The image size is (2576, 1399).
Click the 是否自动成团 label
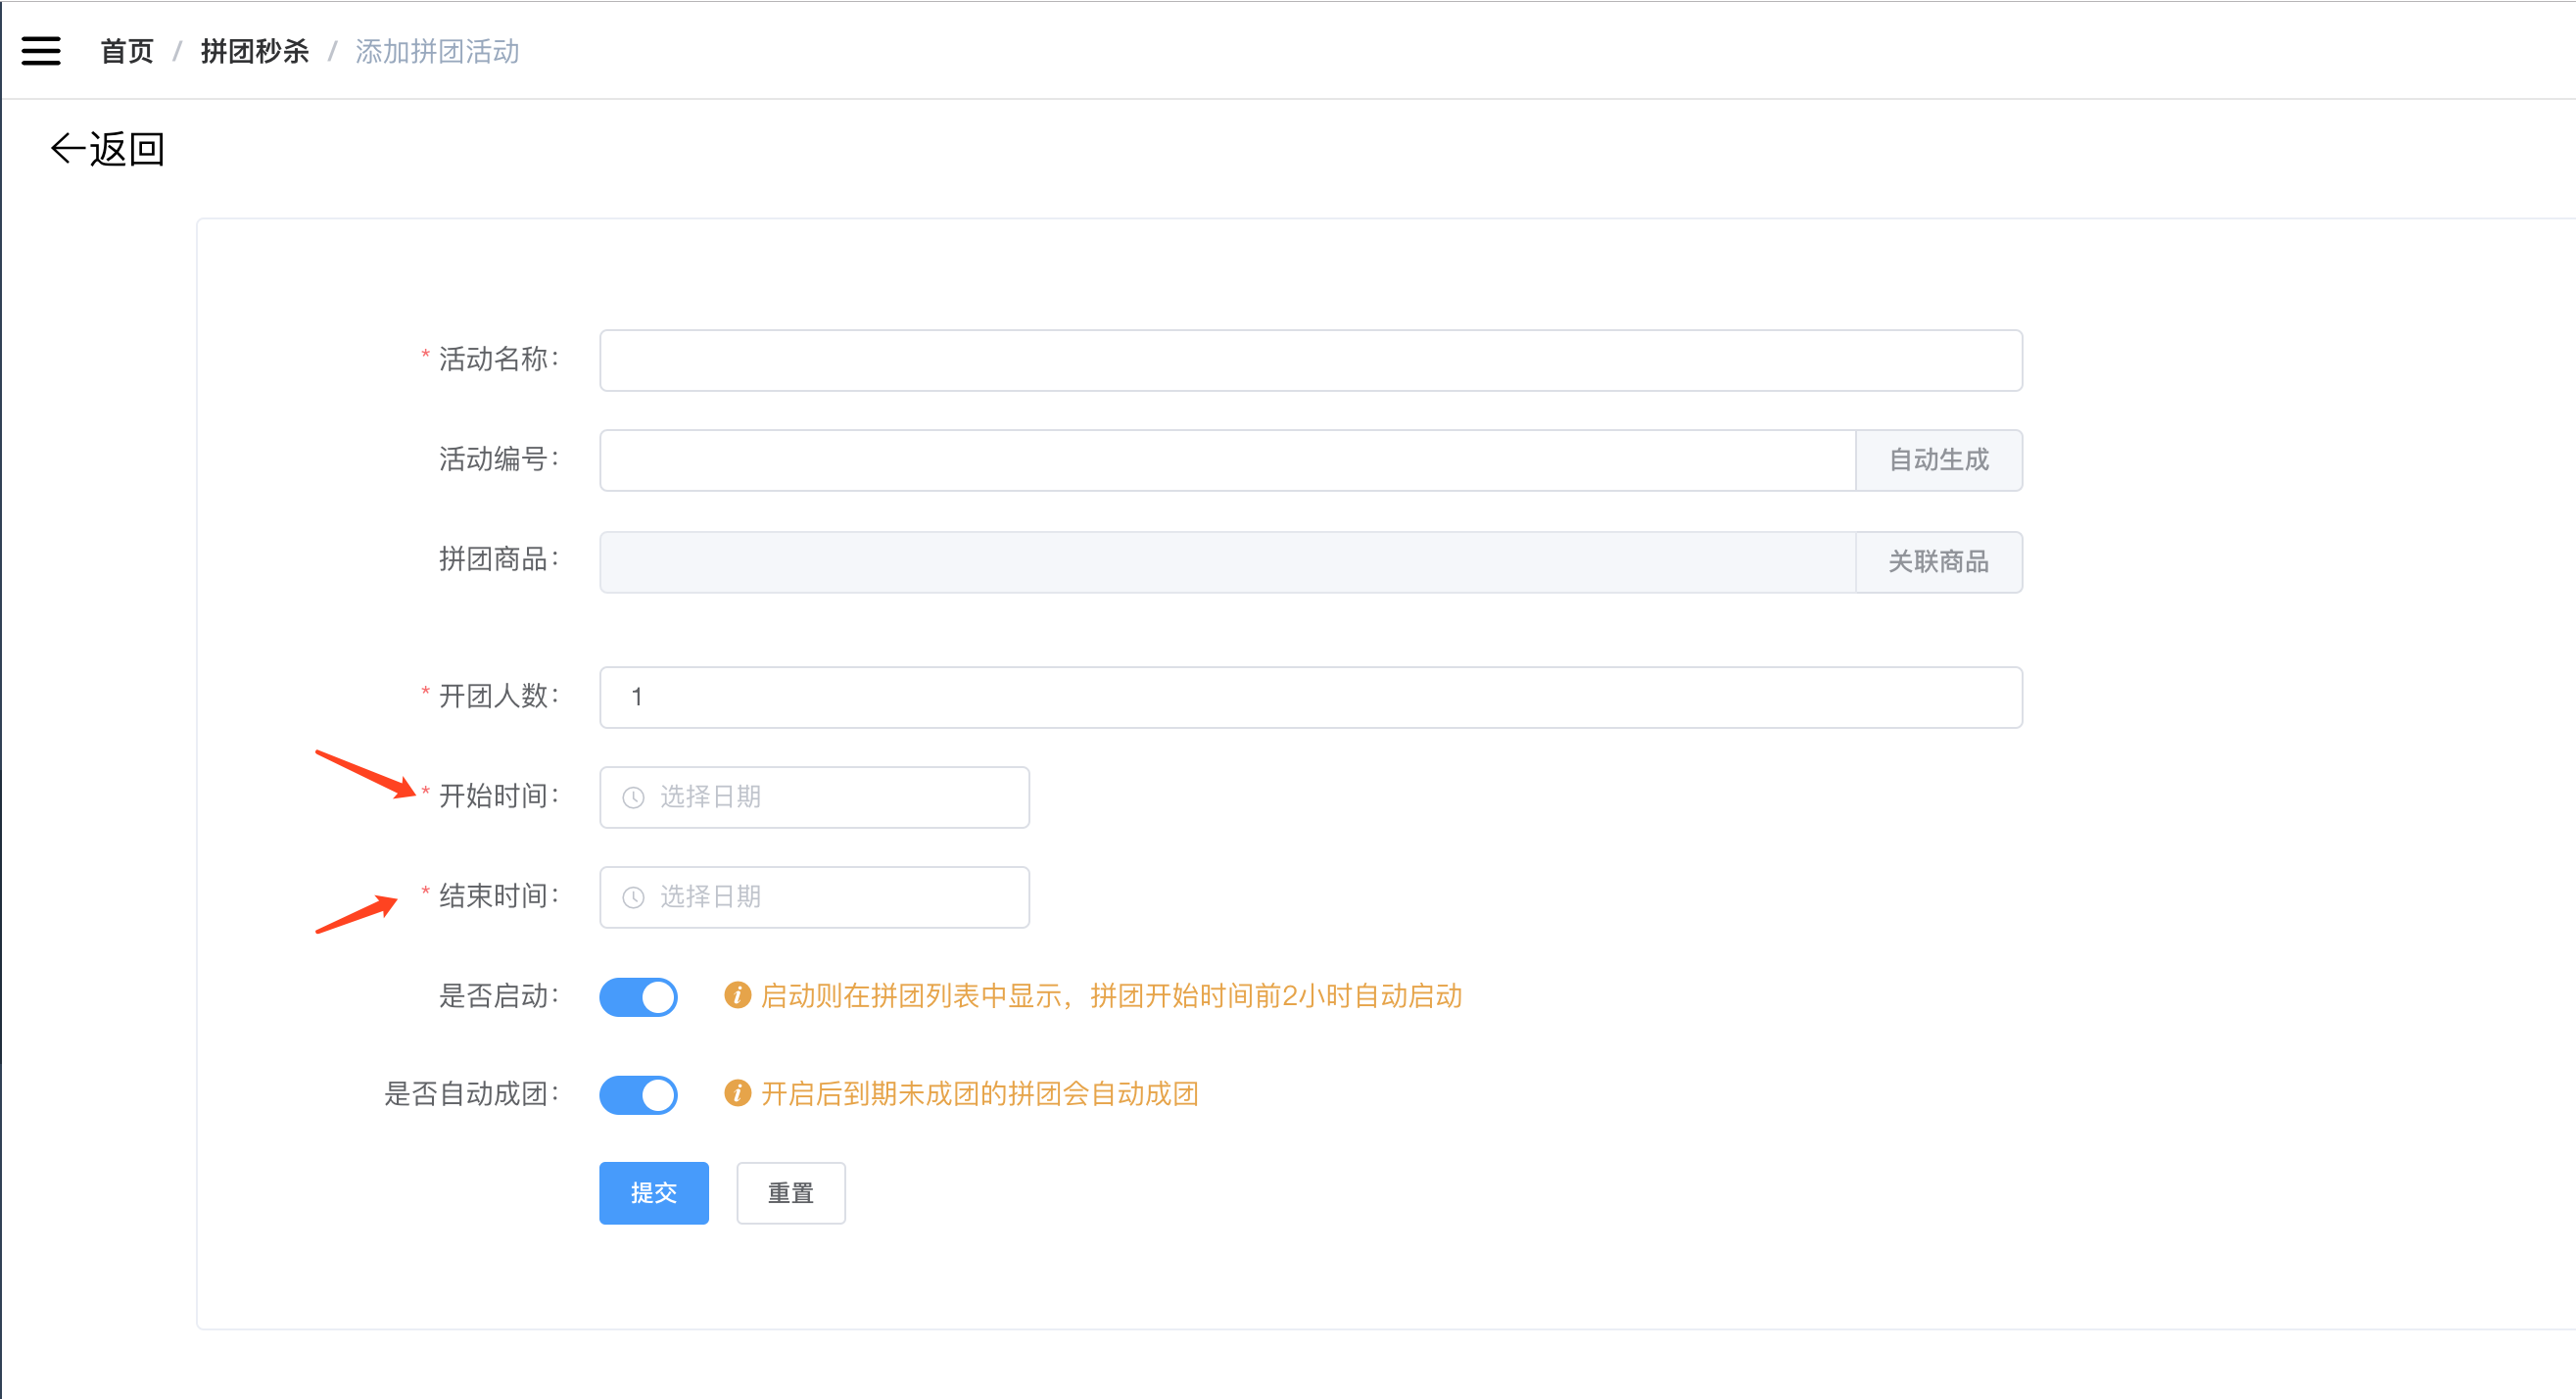click(473, 1094)
